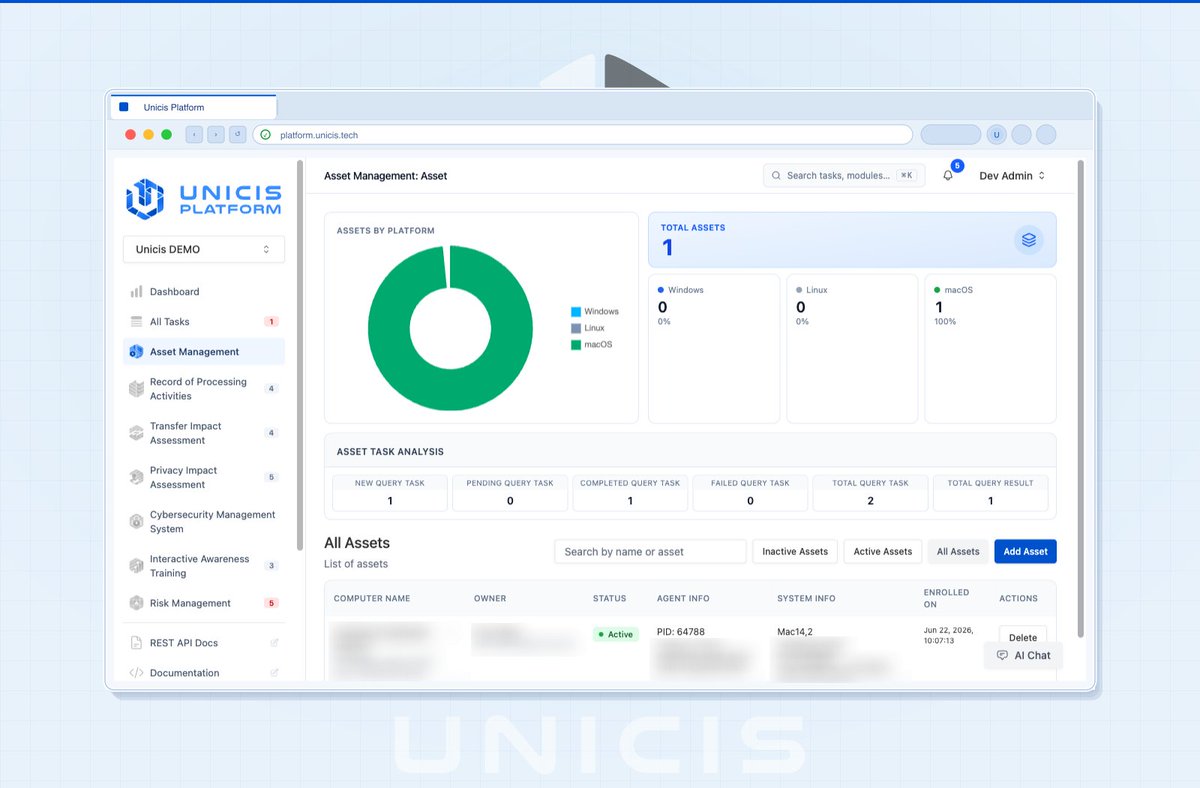Image resolution: width=1200 pixels, height=788 pixels.
Task: Filter by Active Assets
Action: pos(882,551)
